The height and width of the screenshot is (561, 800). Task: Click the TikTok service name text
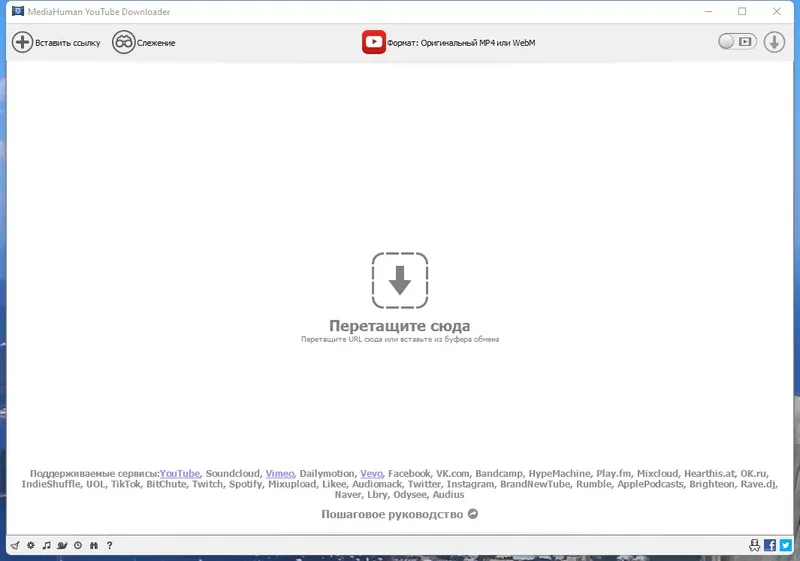coord(126,484)
